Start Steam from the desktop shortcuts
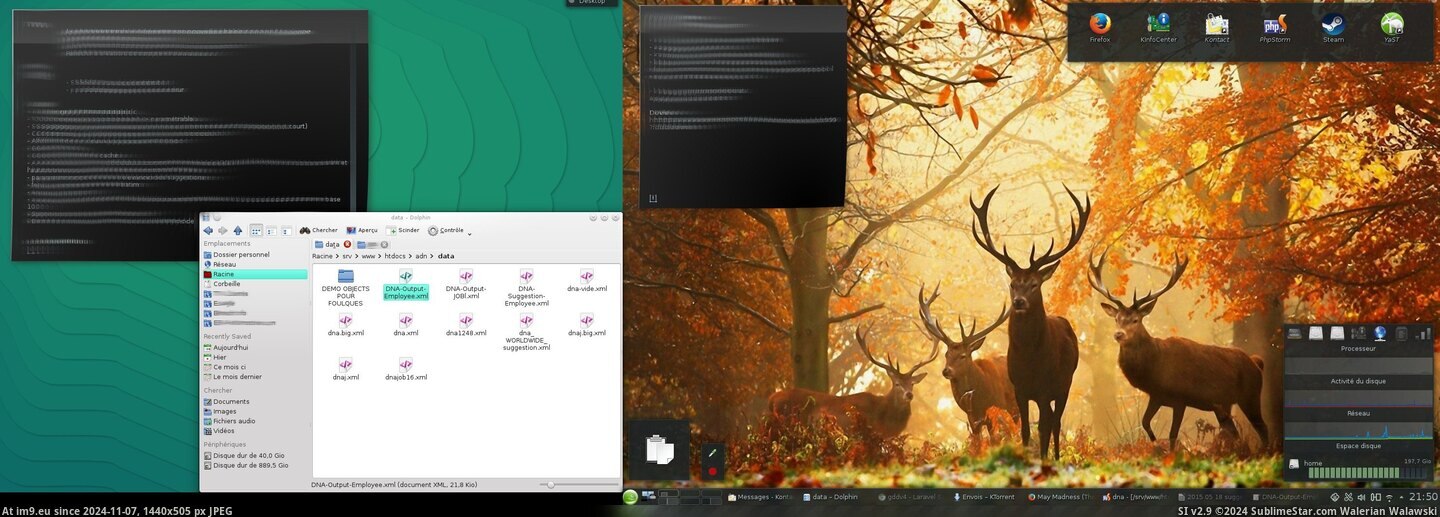Image resolution: width=1440 pixels, height=517 pixels. pos(1333,27)
